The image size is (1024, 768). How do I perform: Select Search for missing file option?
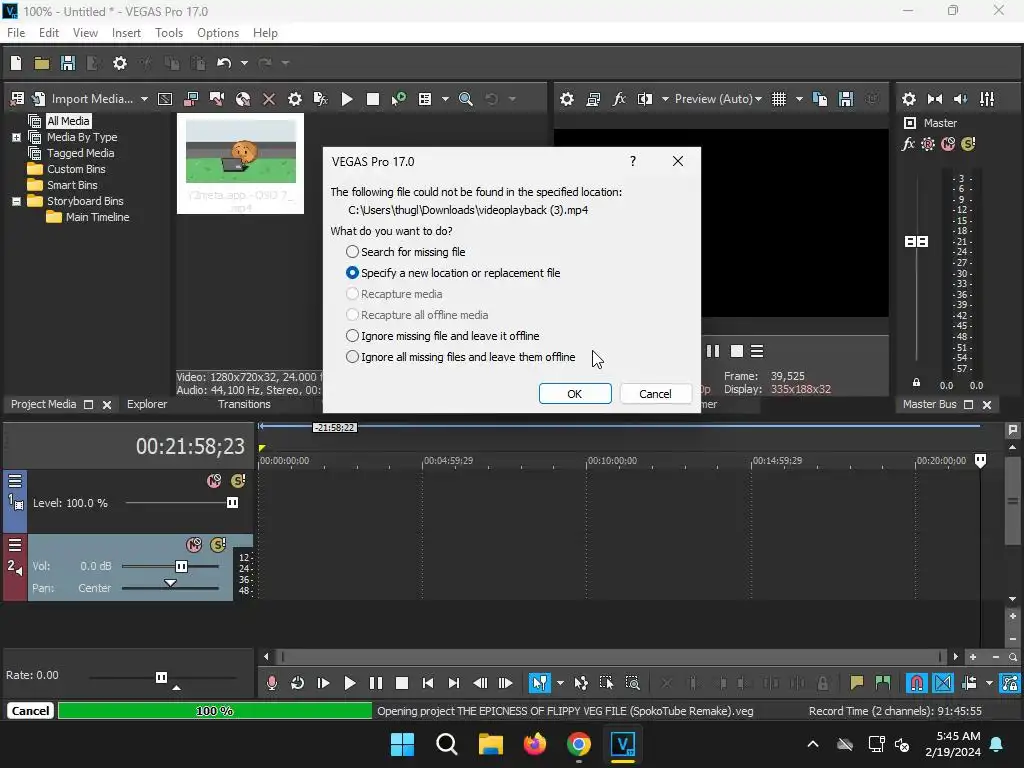pyautogui.click(x=406, y=251)
